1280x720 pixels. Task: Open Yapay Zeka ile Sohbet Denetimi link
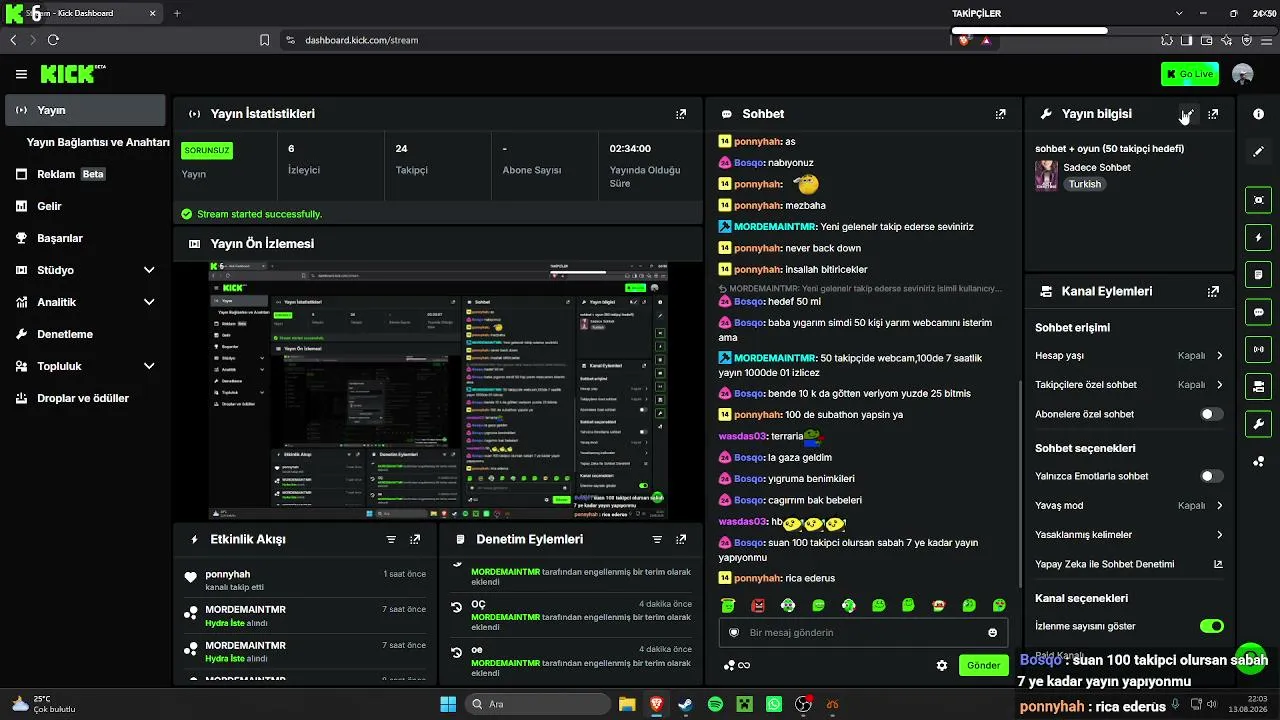(1129, 564)
